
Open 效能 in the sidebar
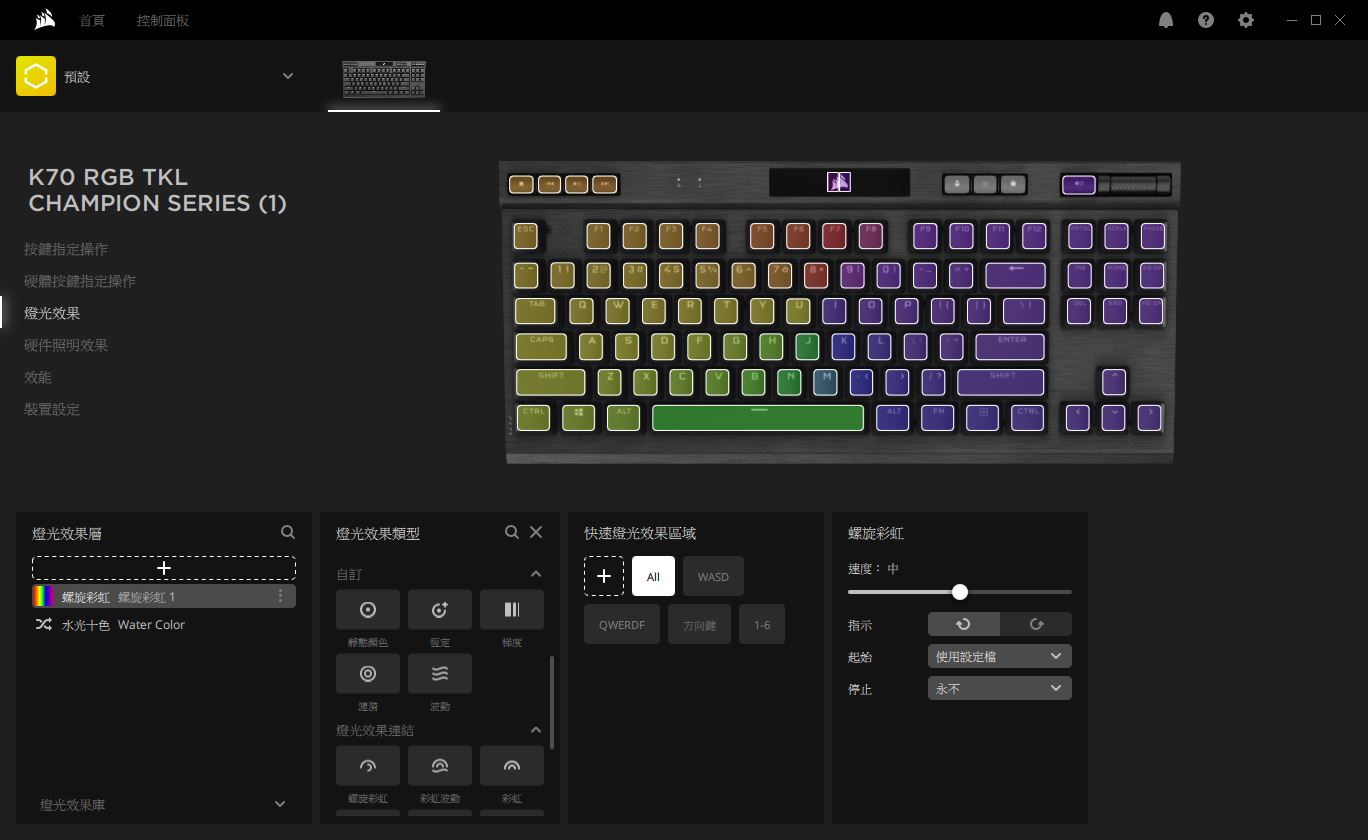tap(38, 377)
